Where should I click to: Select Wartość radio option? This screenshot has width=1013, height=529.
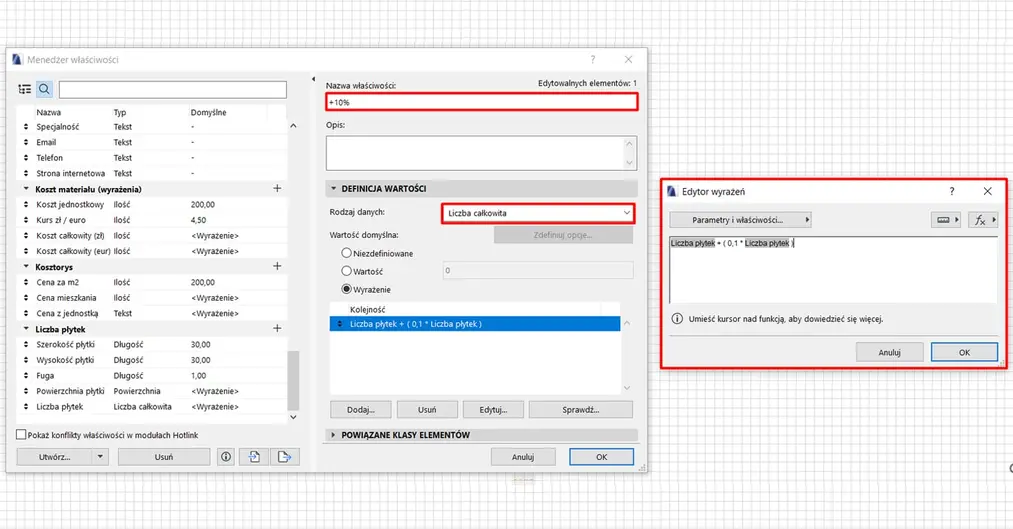(346, 271)
